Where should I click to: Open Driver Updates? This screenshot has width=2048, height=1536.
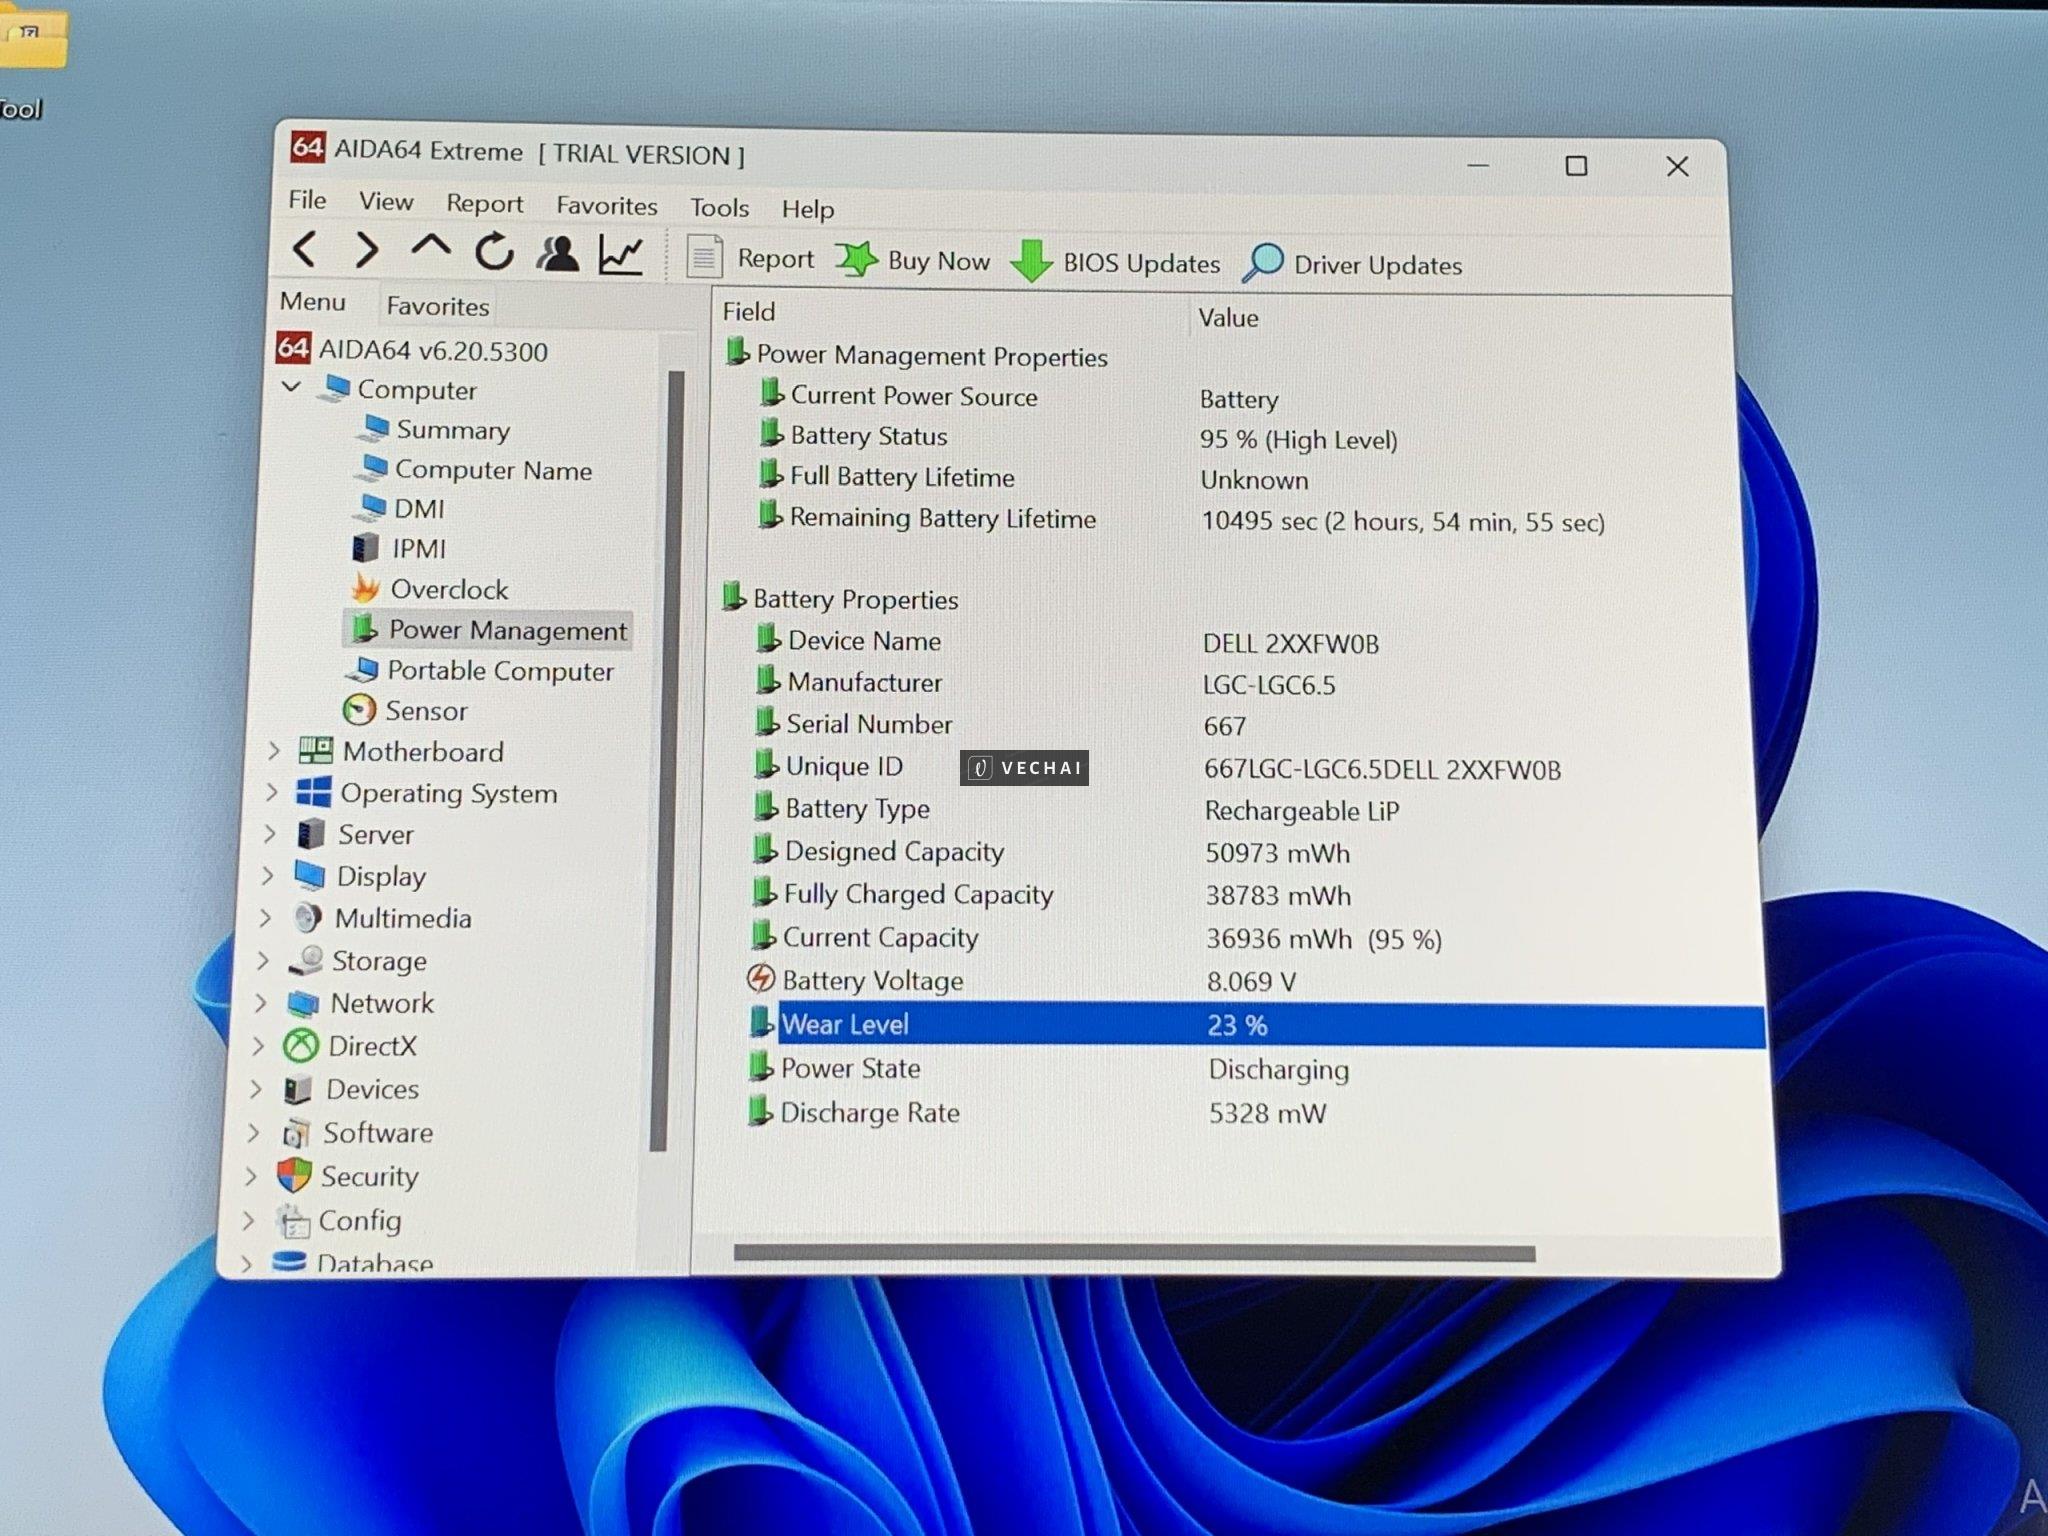tap(1352, 265)
